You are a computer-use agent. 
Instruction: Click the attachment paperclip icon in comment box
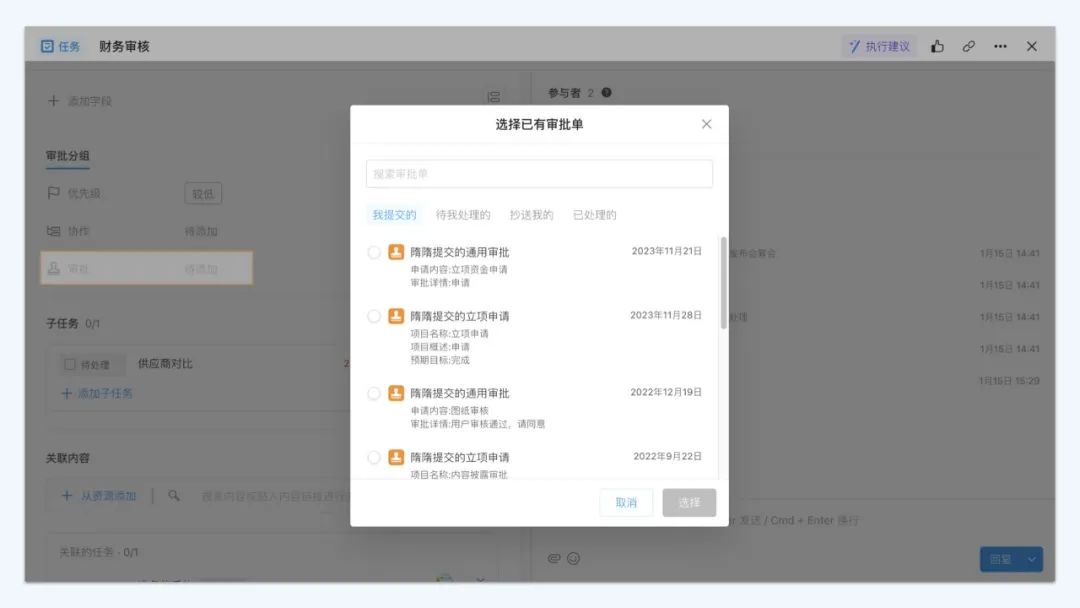(553, 558)
